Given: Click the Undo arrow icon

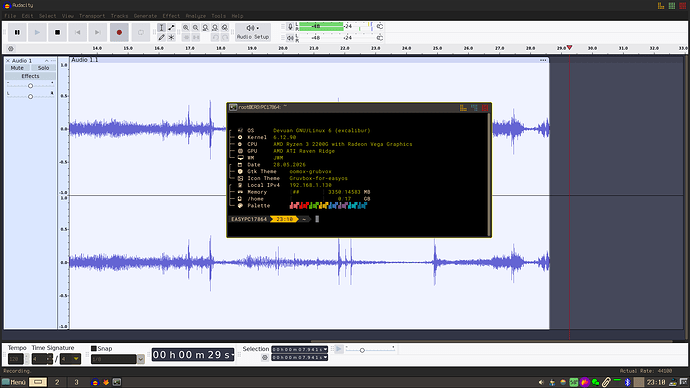Looking at the screenshot, I should click(x=215, y=37).
